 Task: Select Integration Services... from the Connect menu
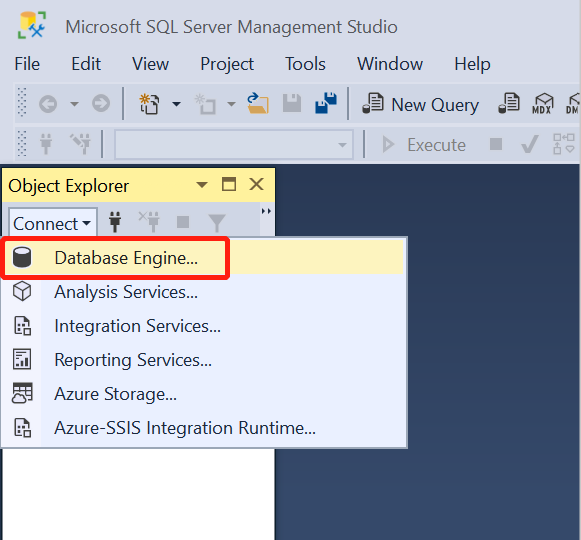(x=203, y=326)
